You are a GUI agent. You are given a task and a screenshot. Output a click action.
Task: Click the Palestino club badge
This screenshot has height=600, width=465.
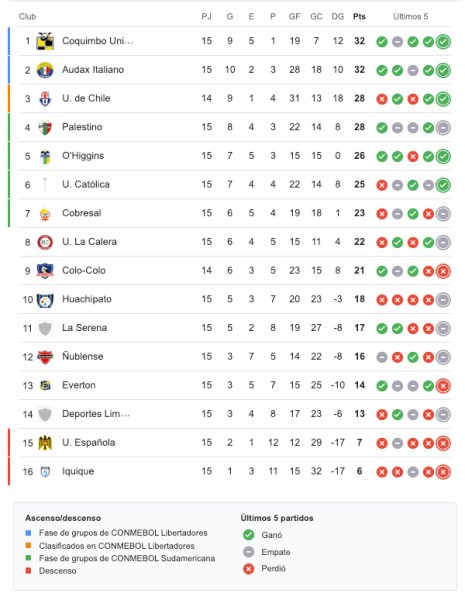pos(45,127)
